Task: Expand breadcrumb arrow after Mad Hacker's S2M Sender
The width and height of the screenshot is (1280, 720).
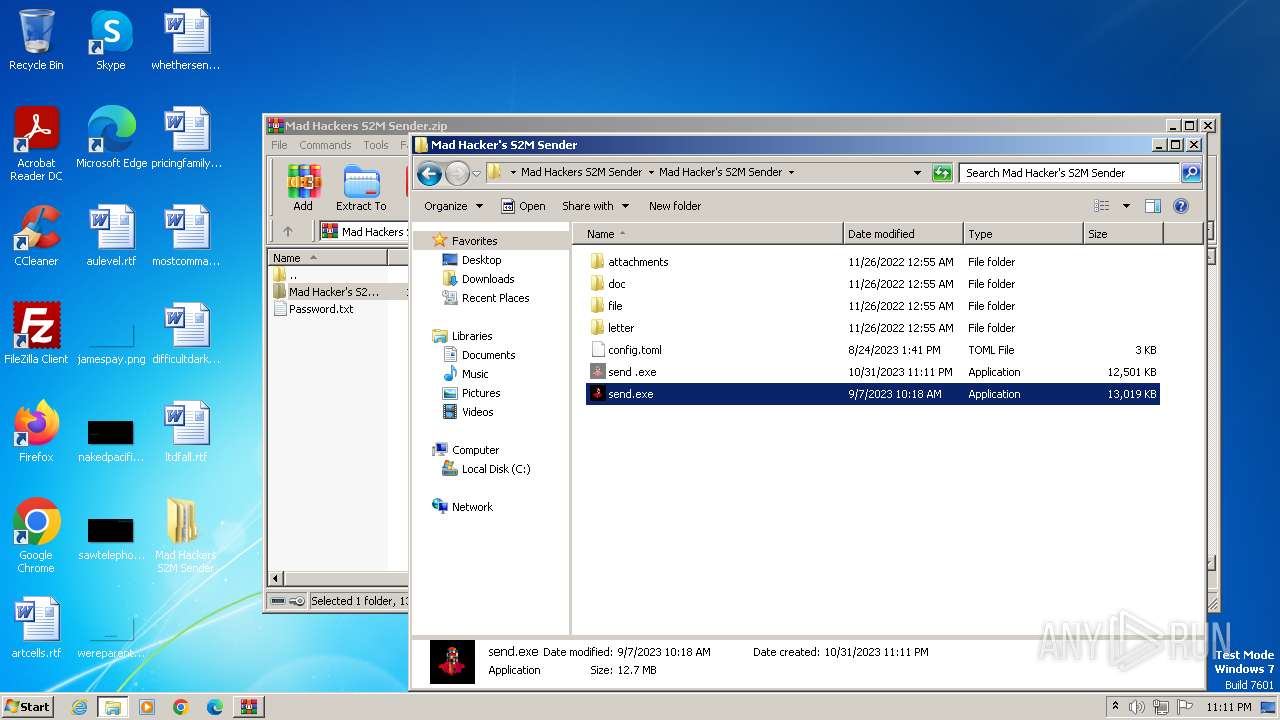Action: (791, 173)
